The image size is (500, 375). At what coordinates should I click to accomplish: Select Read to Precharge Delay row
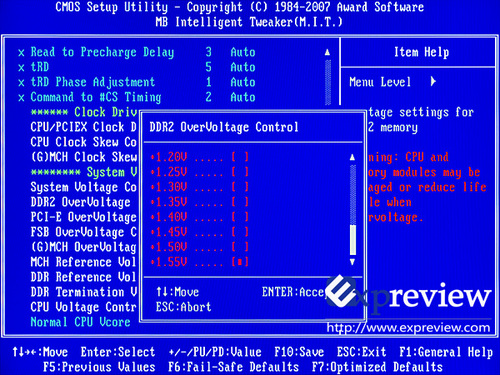pyautogui.click(x=137, y=52)
